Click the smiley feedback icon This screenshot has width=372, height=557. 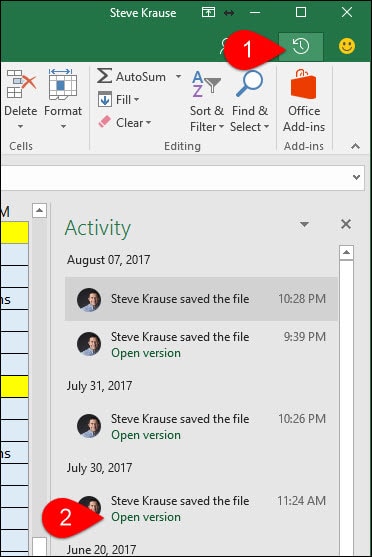[346, 46]
